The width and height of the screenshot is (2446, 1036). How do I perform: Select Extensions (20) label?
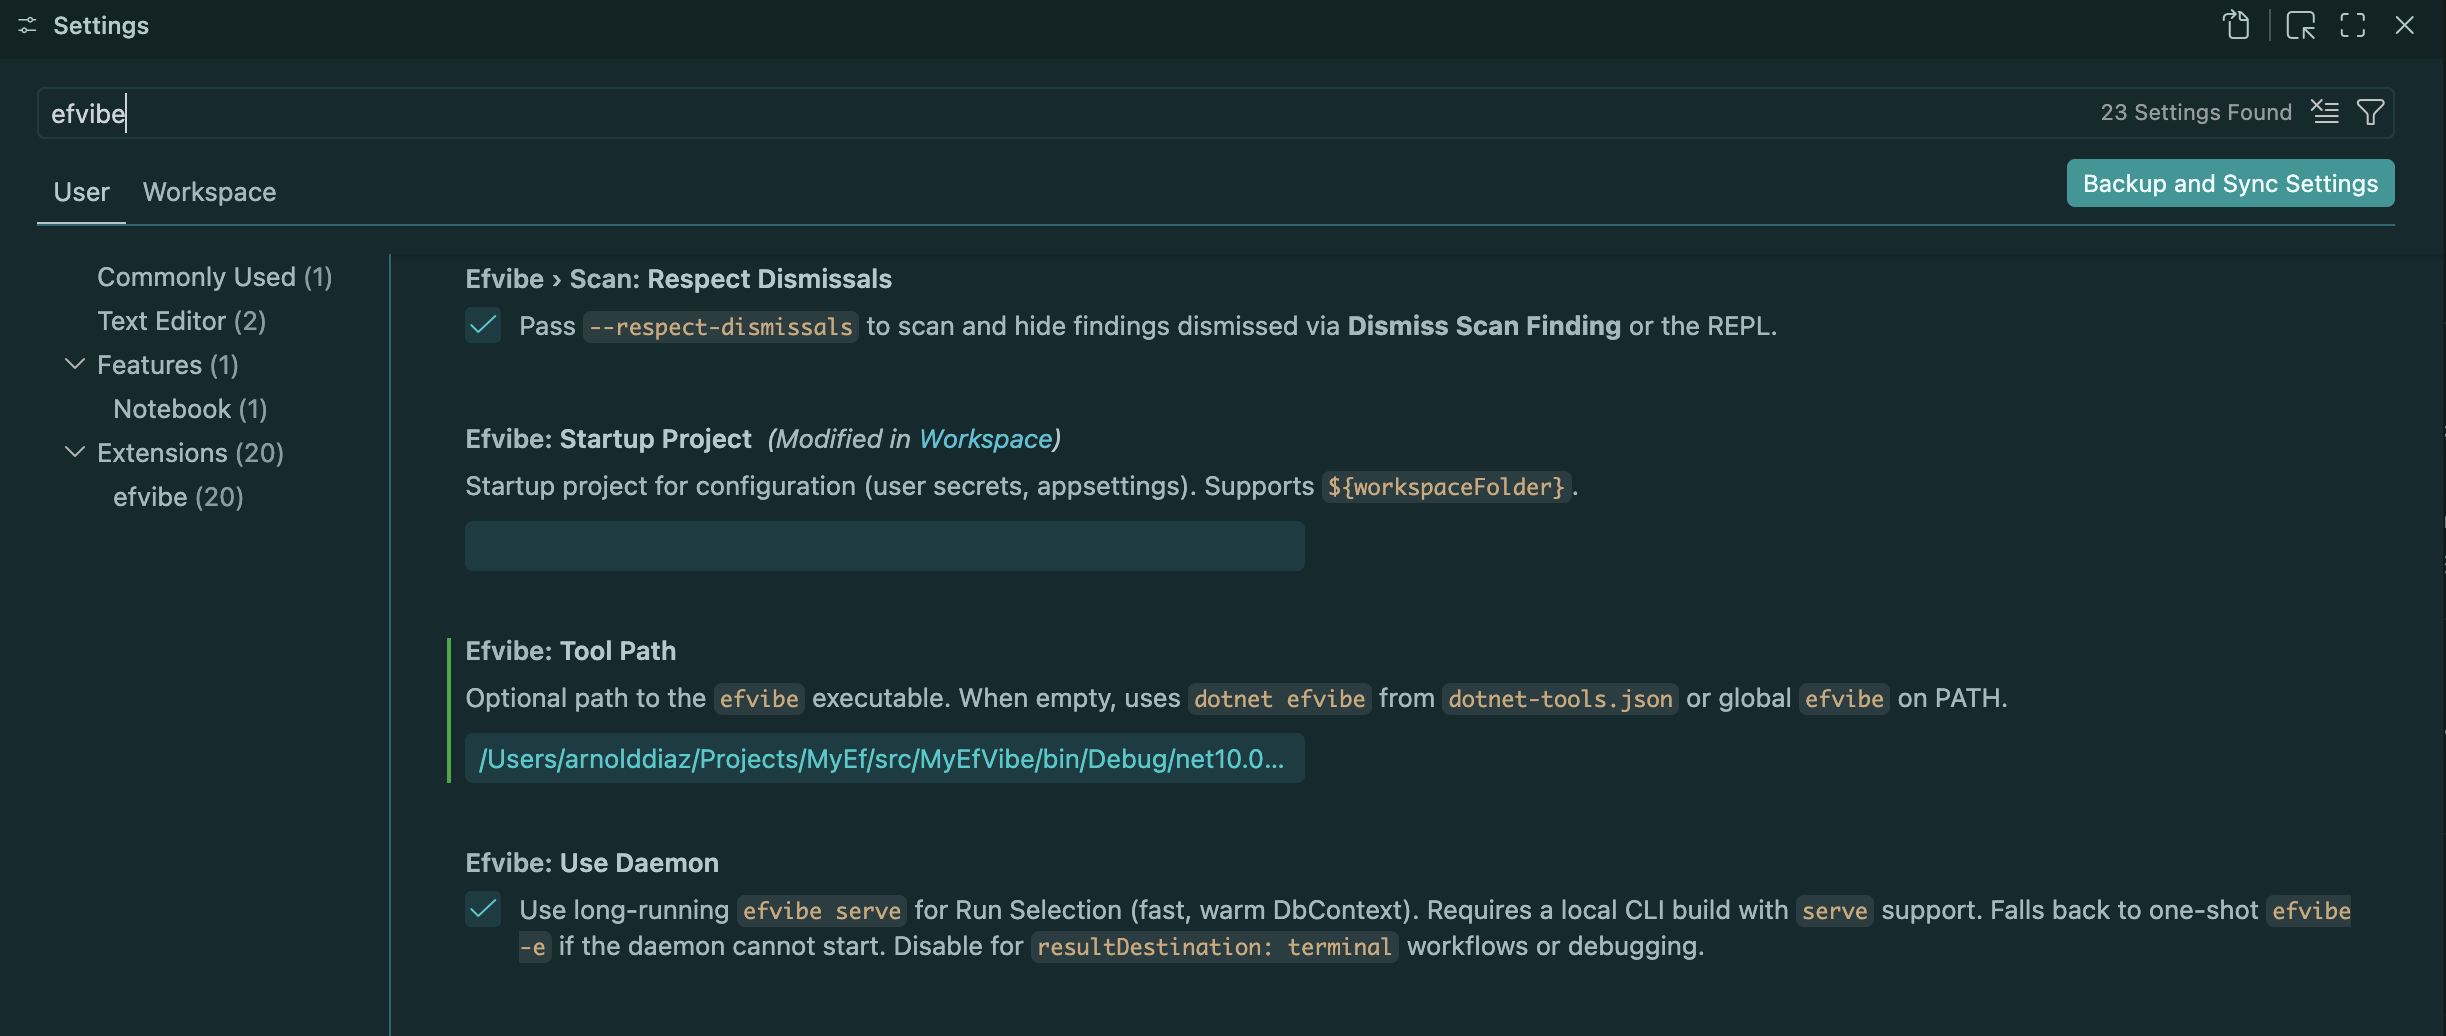(x=190, y=453)
